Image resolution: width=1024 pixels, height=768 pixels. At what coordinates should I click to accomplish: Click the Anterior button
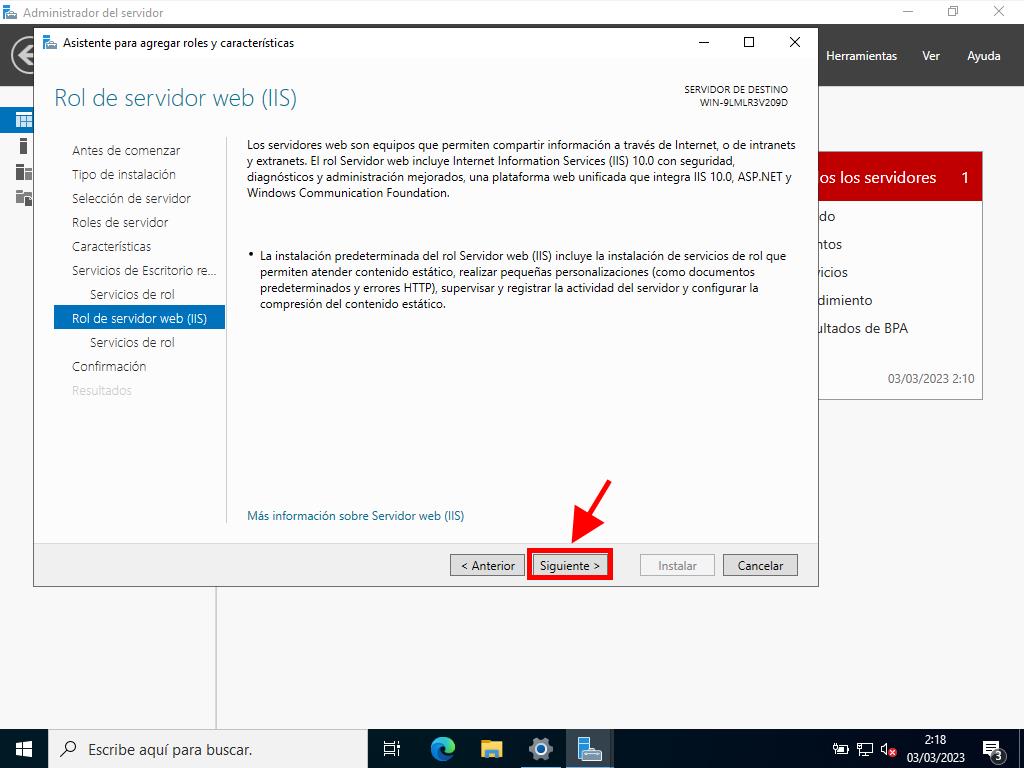pyautogui.click(x=488, y=565)
